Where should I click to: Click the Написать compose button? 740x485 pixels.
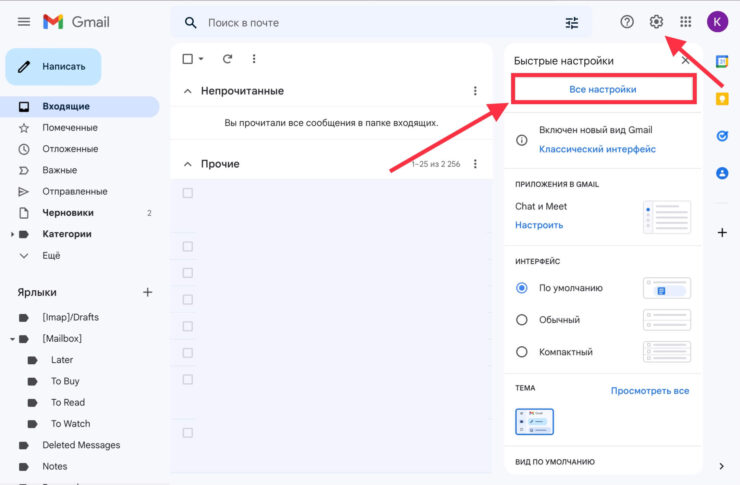53,67
